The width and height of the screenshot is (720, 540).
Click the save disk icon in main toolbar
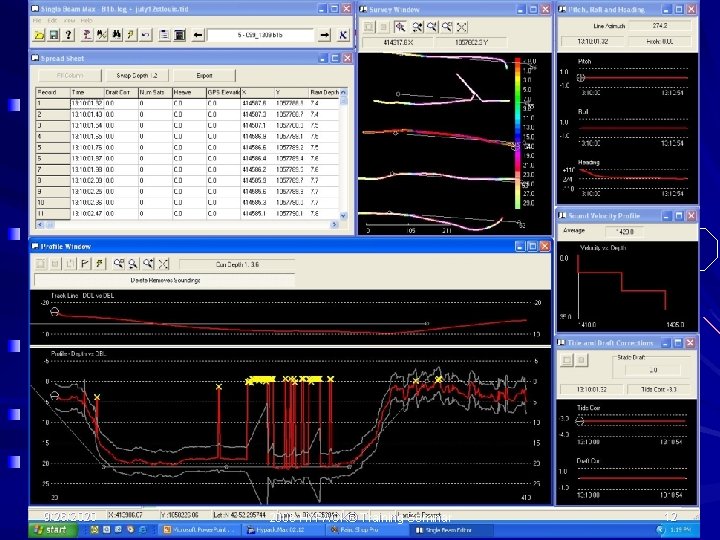coord(53,35)
